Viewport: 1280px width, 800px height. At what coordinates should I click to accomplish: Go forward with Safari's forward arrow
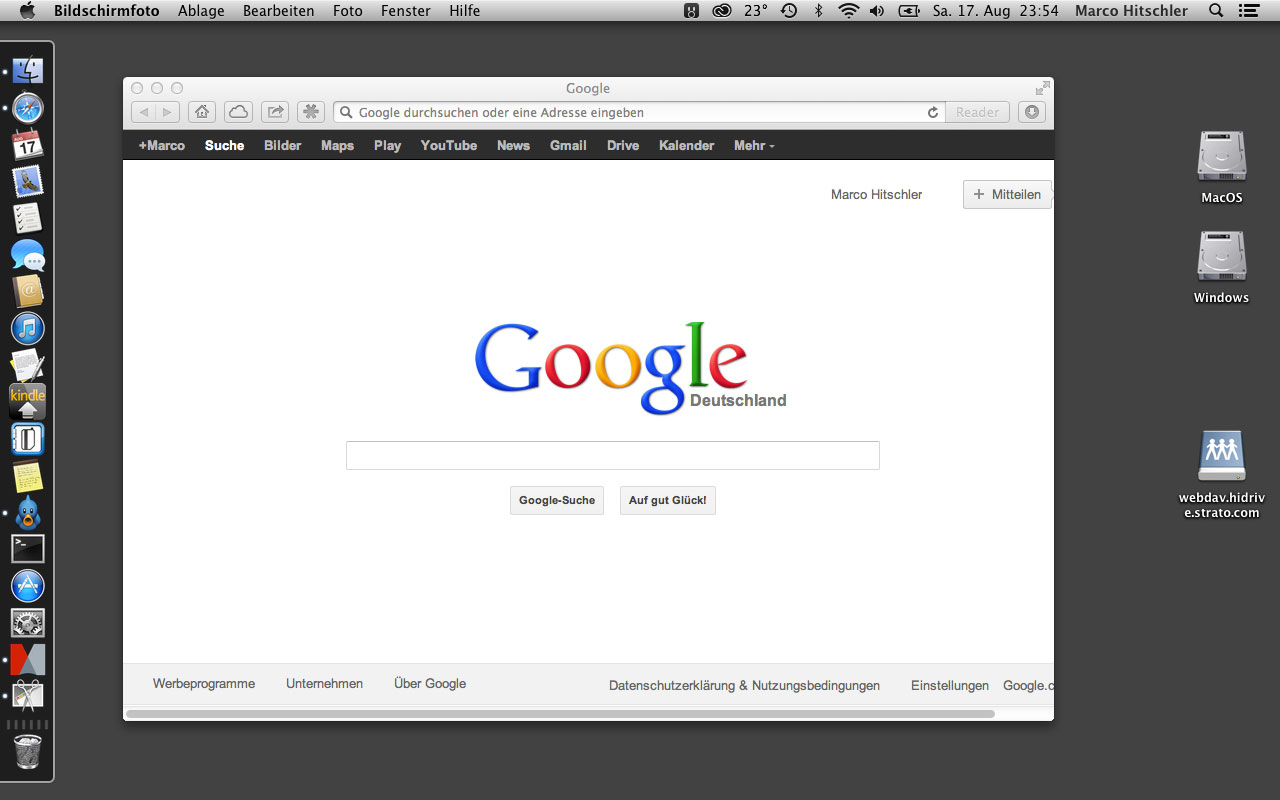pyautogui.click(x=168, y=112)
